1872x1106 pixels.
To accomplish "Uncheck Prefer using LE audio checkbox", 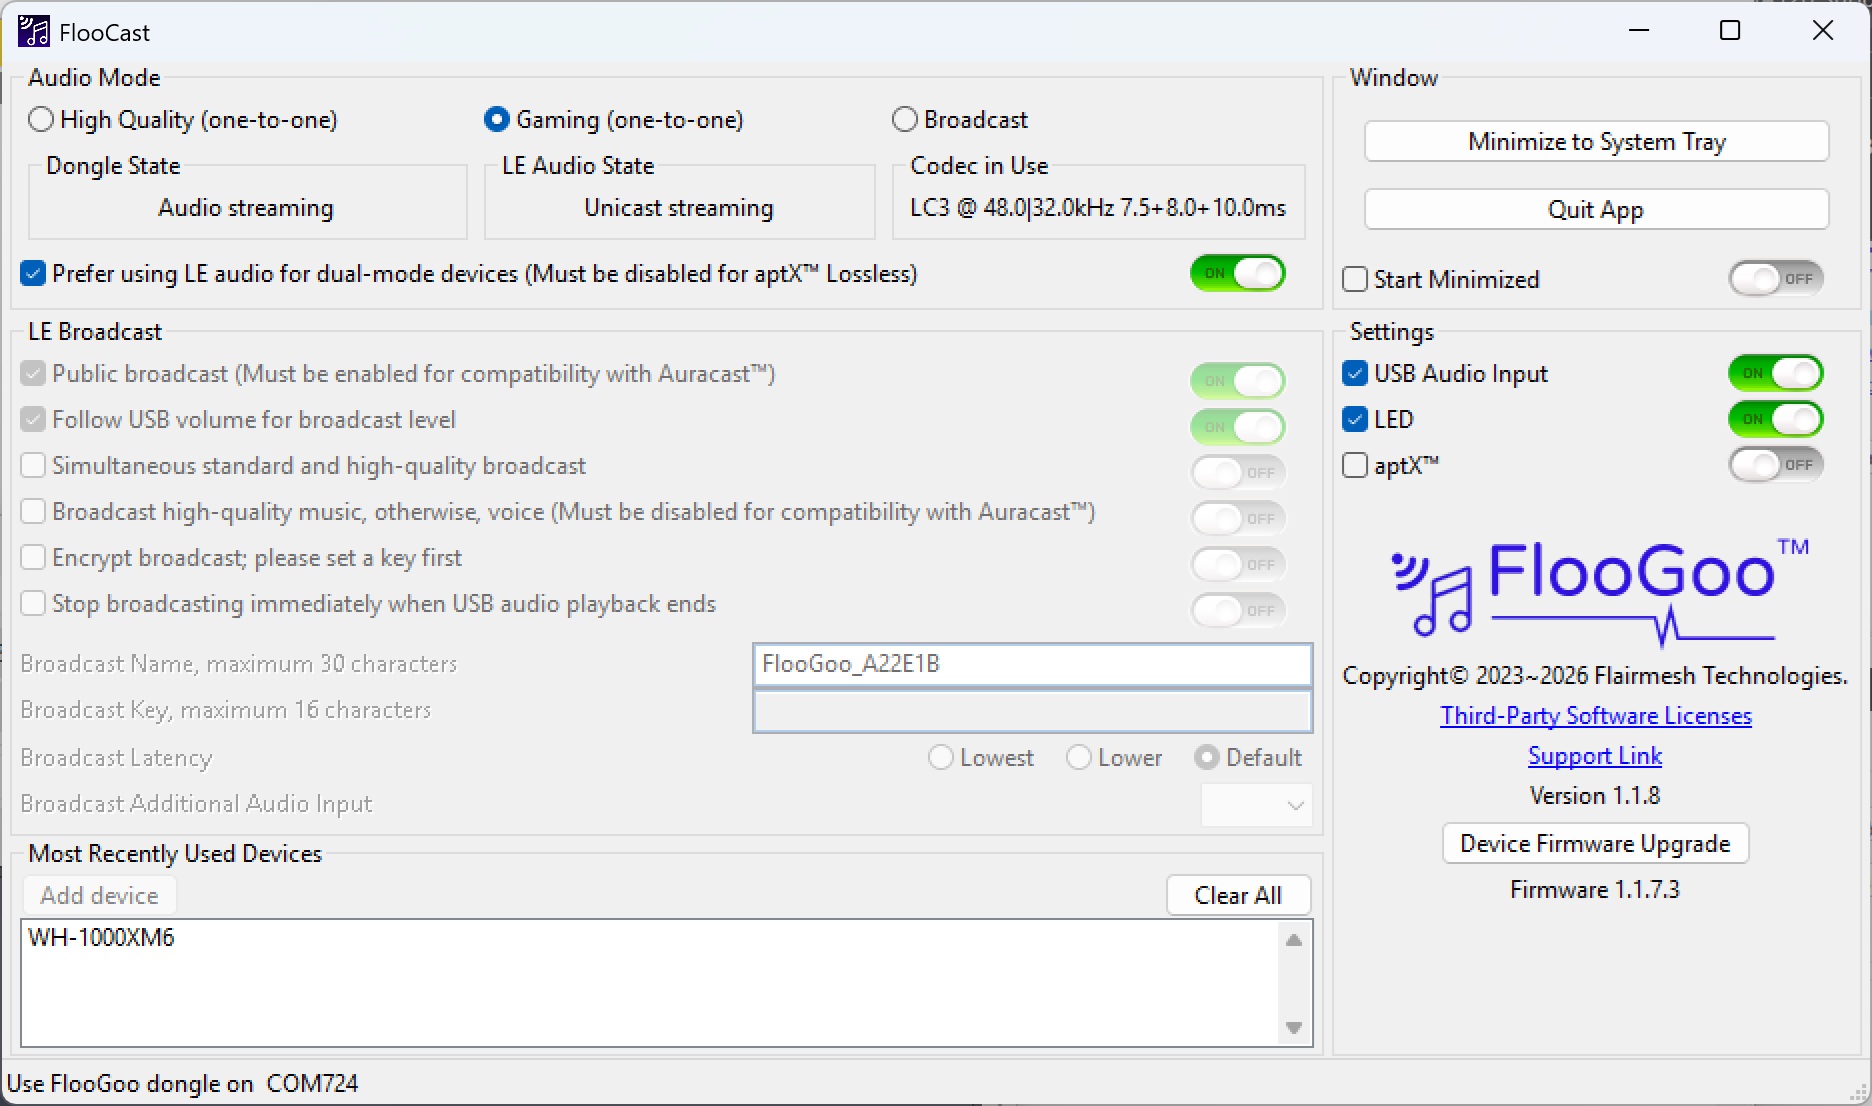I will [x=33, y=273].
